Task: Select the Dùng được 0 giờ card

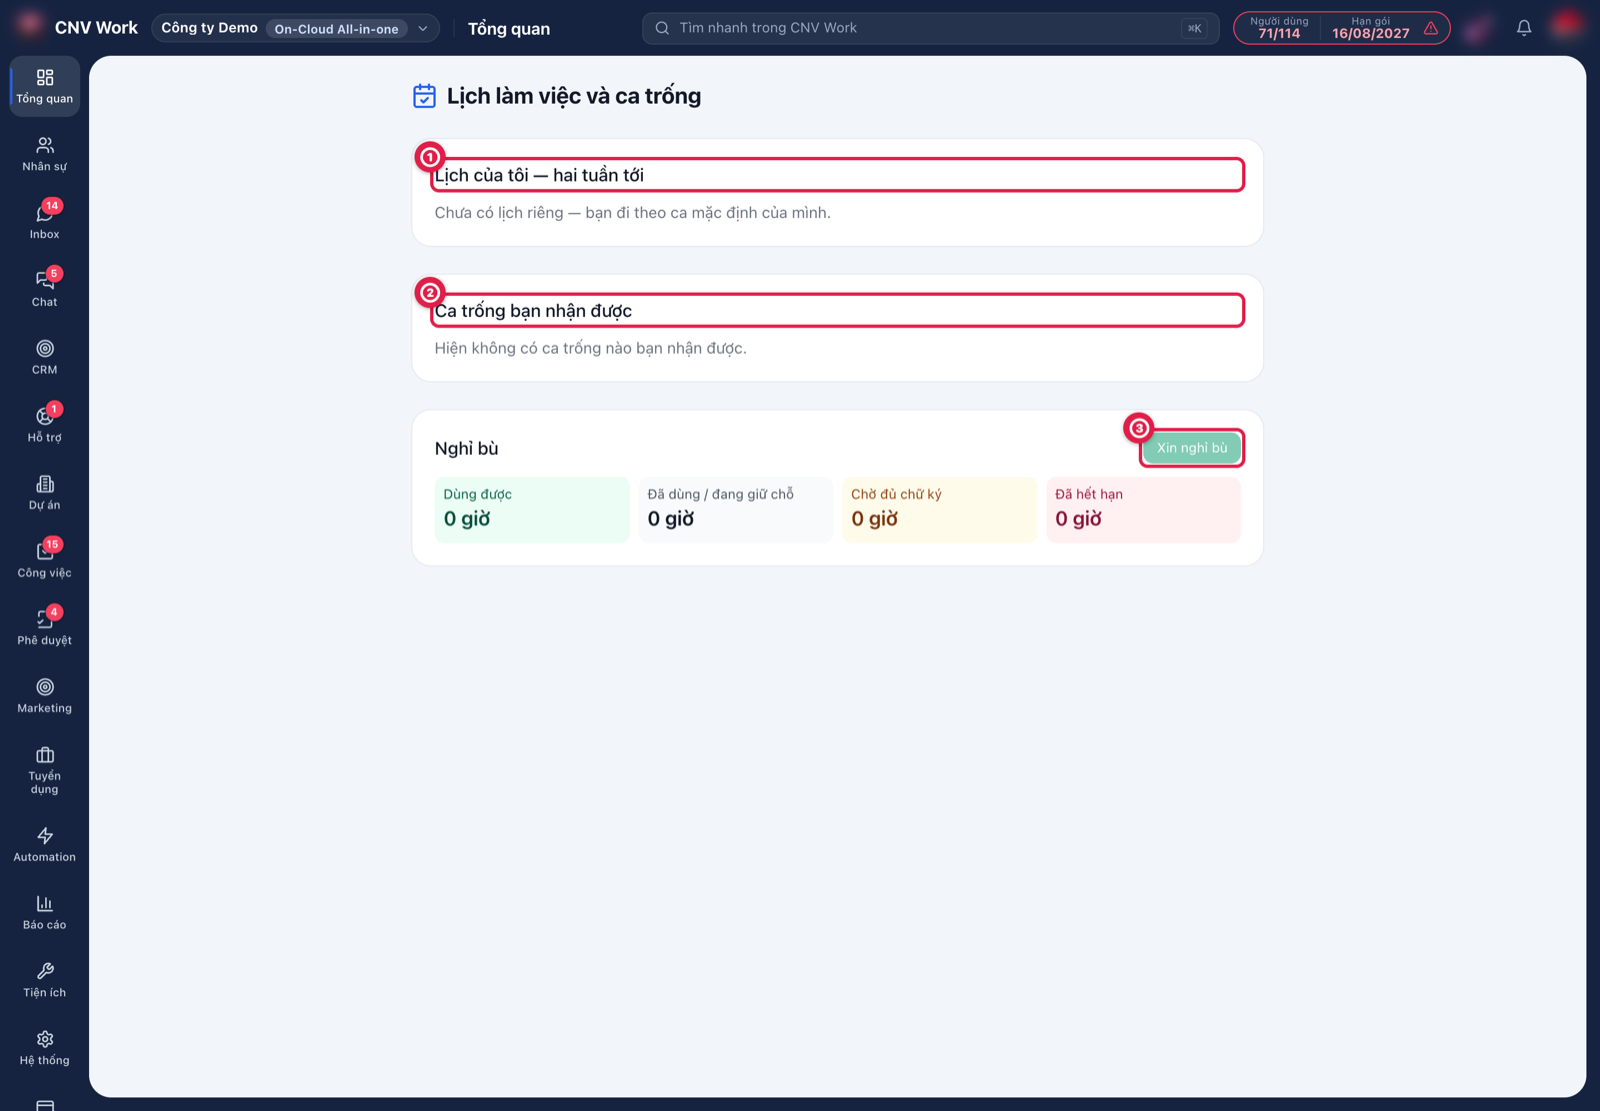Action: [x=532, y=510]
